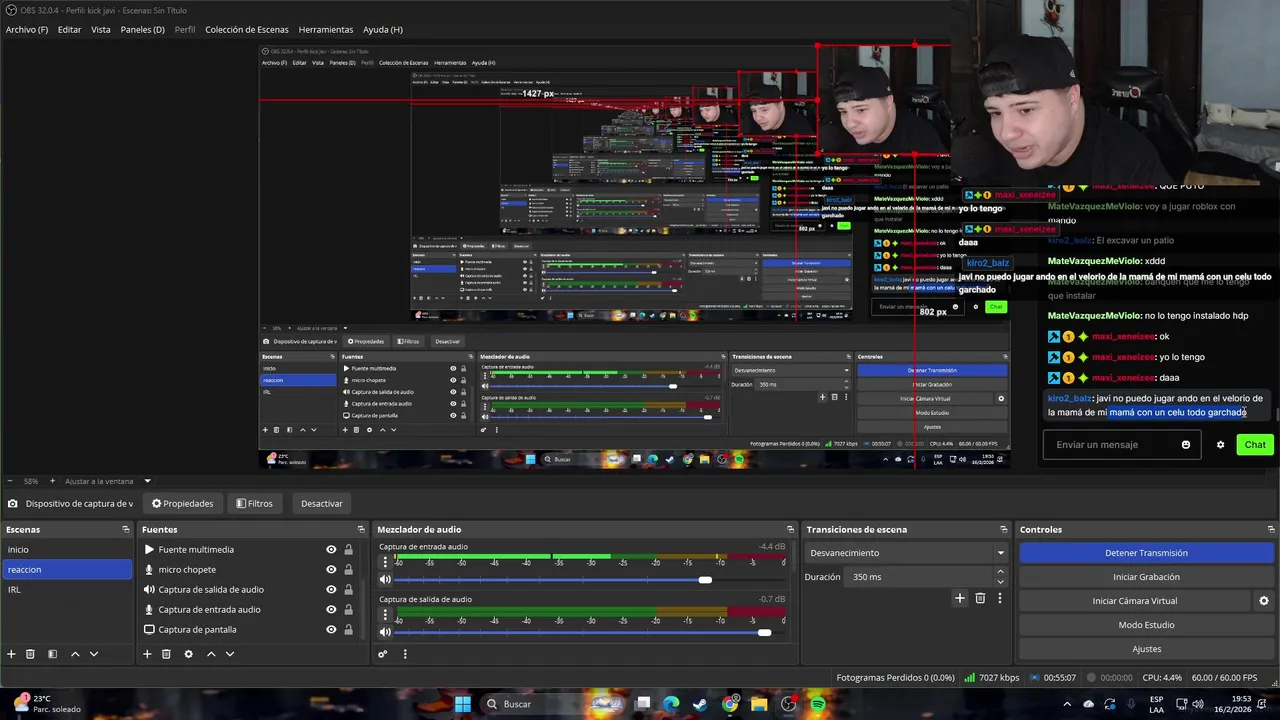Decrease transition duration with down arrow
Viewport: 1280px width, 720px height.
1000,582
